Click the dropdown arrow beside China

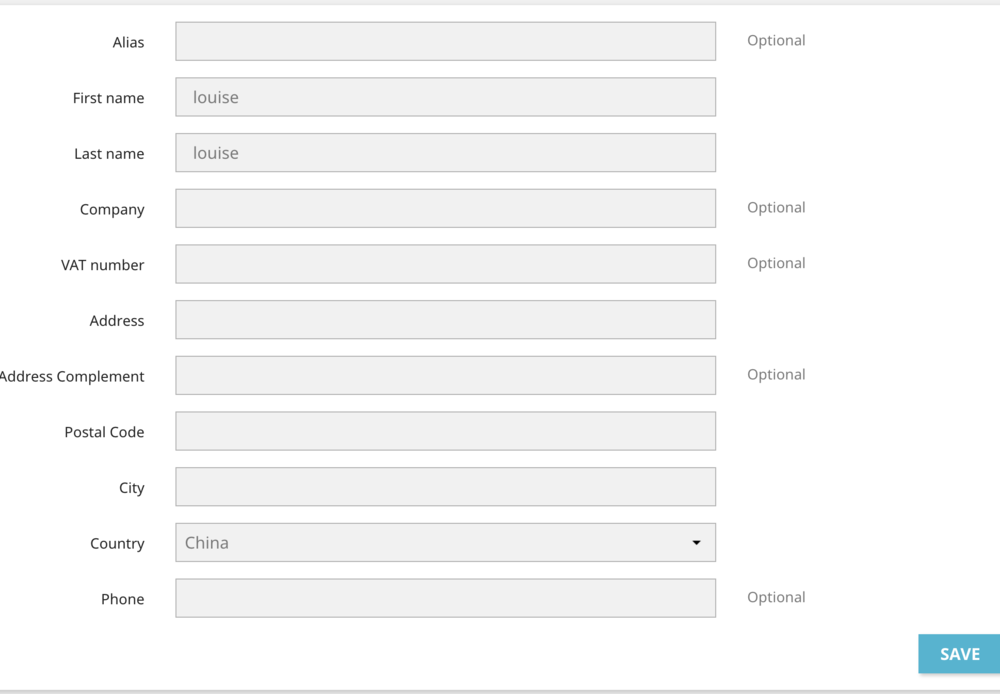[697, 542]
